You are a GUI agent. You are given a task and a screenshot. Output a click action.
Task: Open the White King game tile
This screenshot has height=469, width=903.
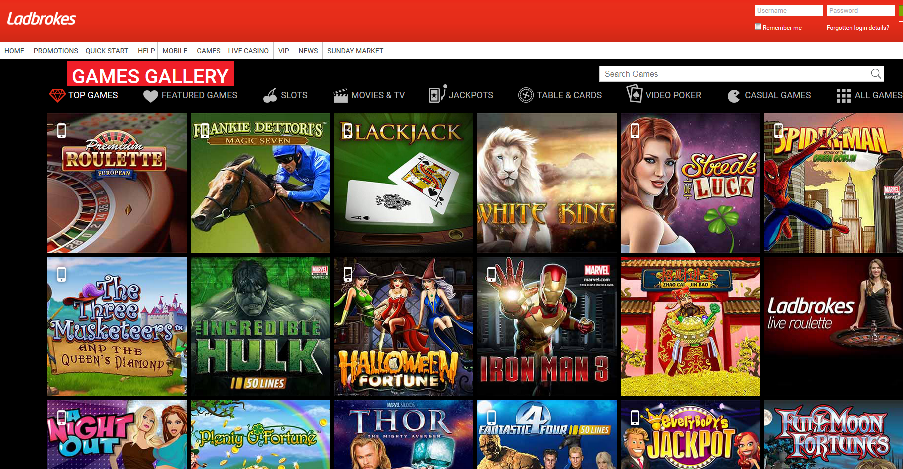coord(547,183)
